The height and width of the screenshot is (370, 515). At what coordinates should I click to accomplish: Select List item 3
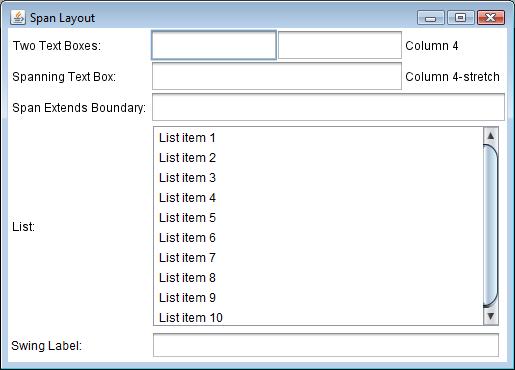pyautogui.click(x=318, y=178)
